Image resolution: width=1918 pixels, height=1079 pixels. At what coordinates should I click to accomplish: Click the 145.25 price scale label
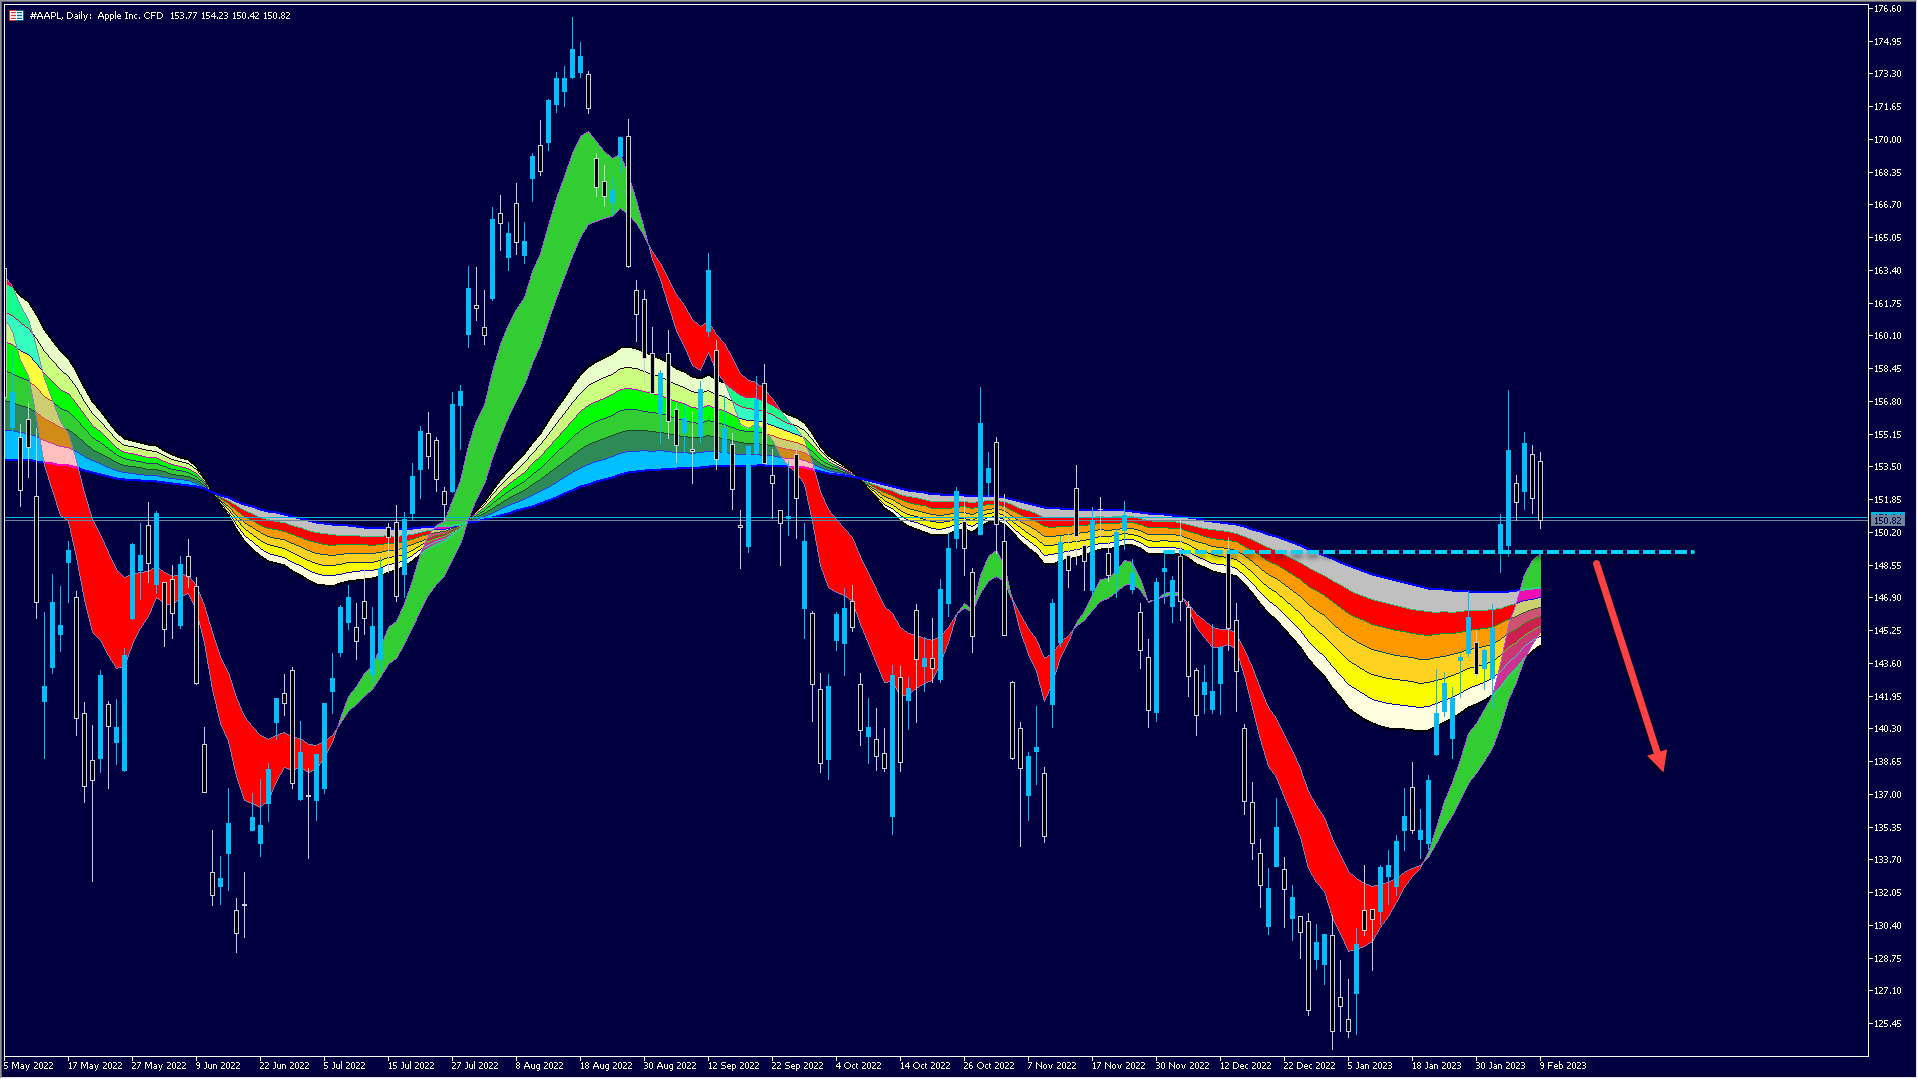pos(1888,631)
